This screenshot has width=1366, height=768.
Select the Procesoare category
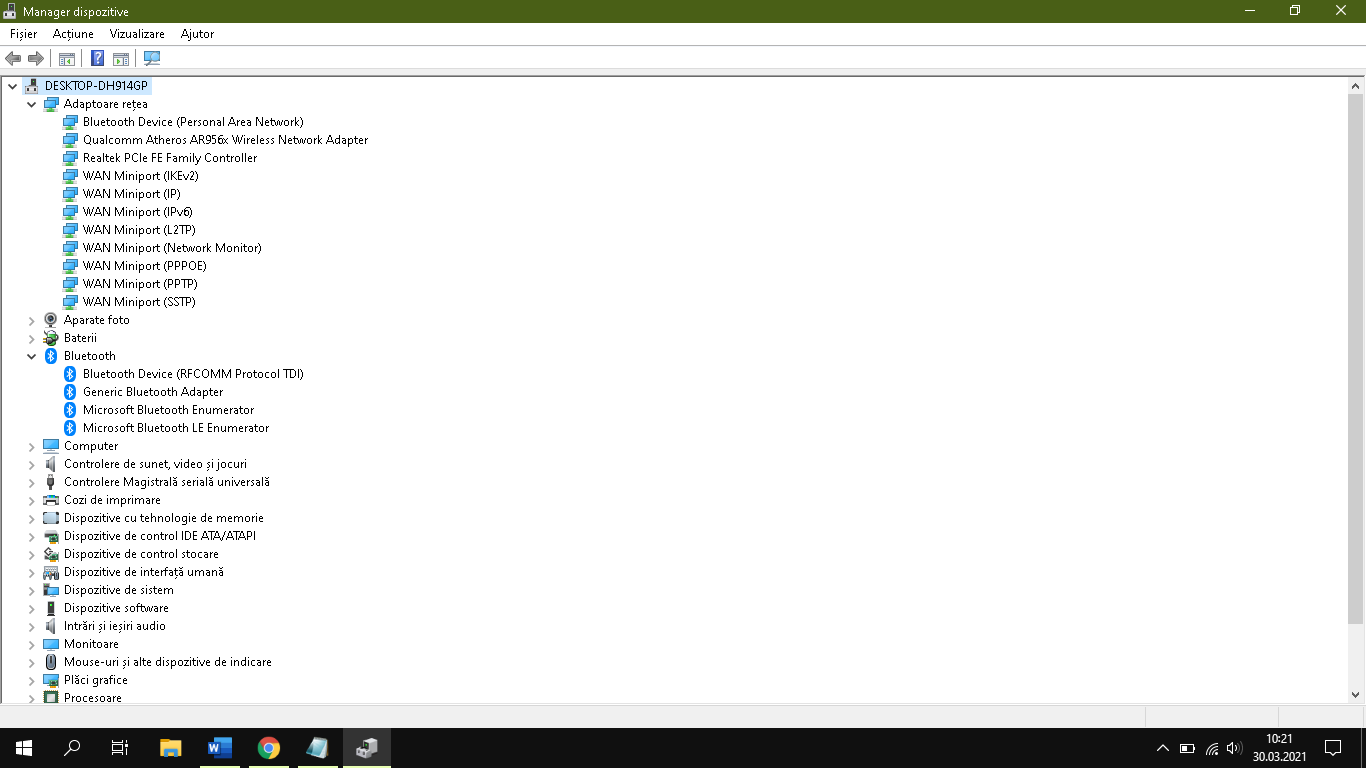(x=93, y=697)
